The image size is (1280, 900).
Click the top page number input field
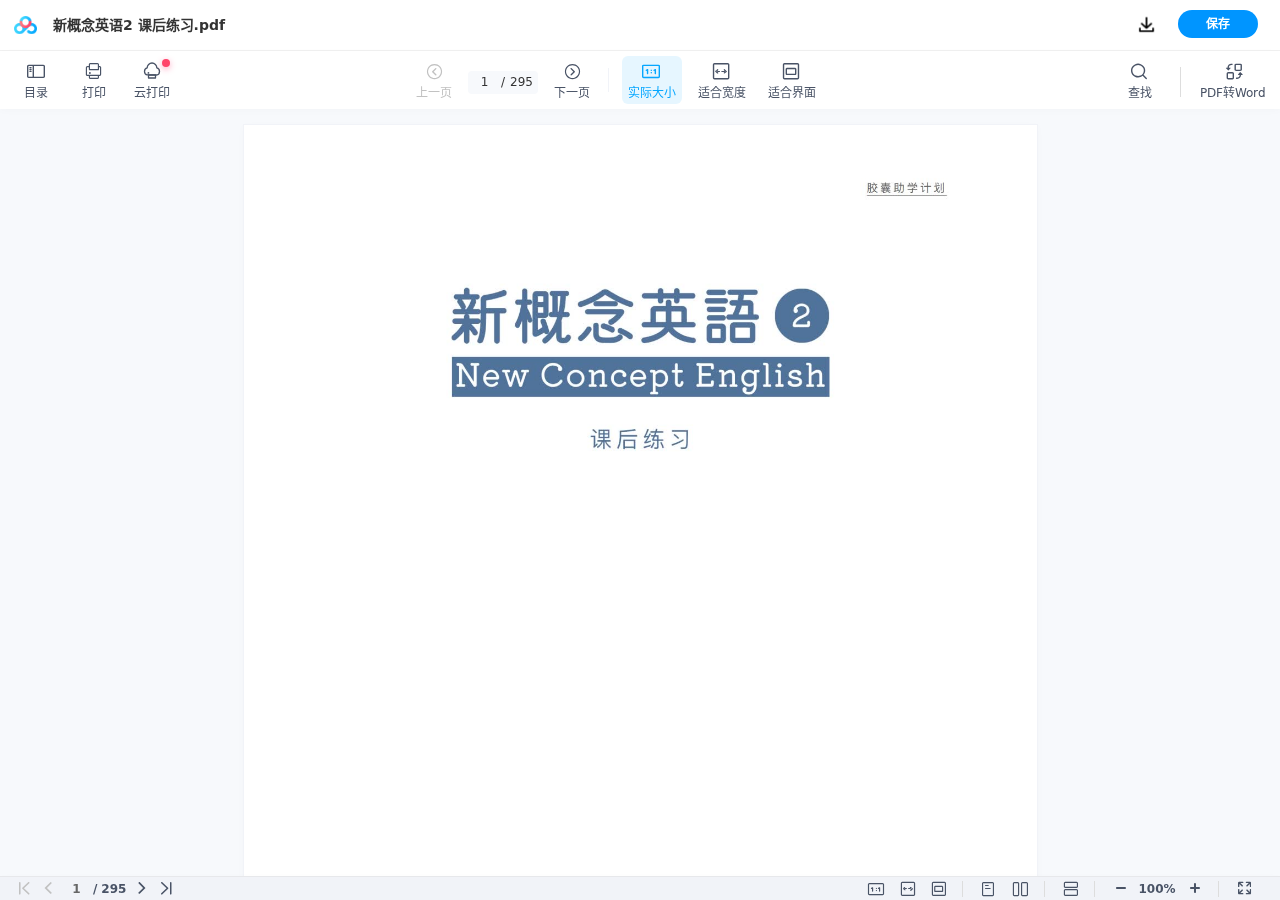point(484,82)
